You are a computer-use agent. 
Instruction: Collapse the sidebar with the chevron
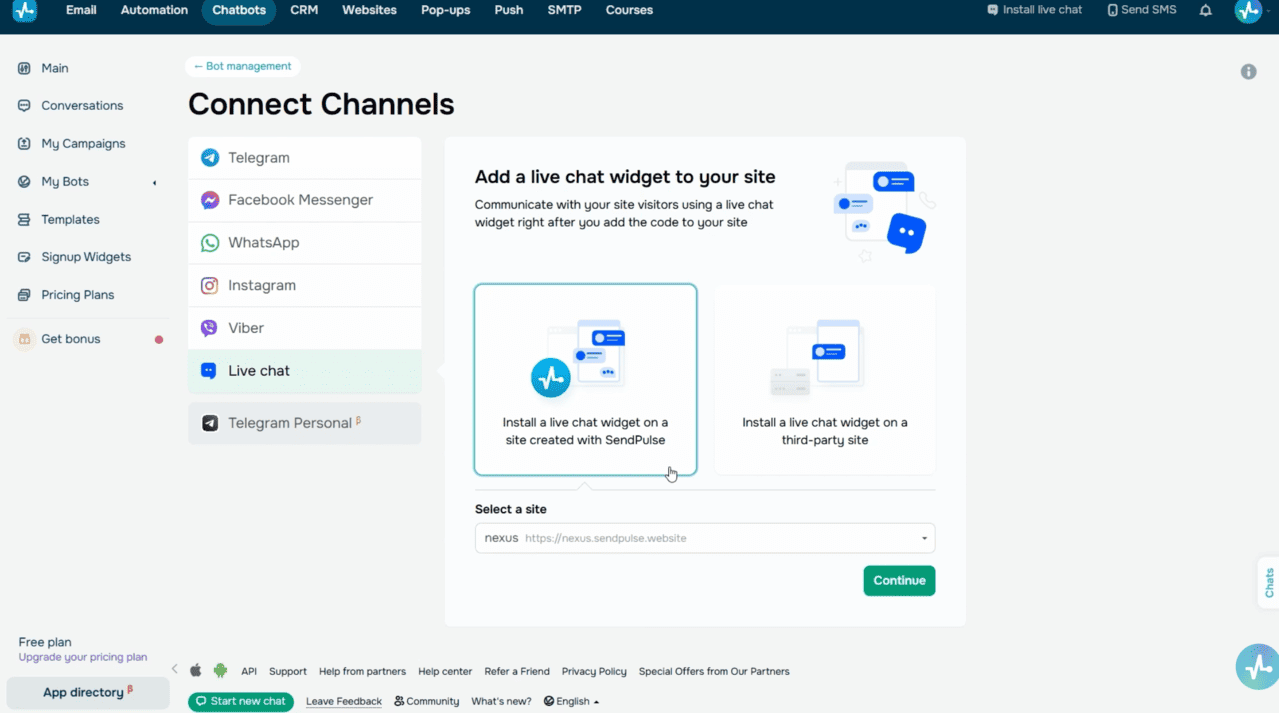(x=174, y=669)
